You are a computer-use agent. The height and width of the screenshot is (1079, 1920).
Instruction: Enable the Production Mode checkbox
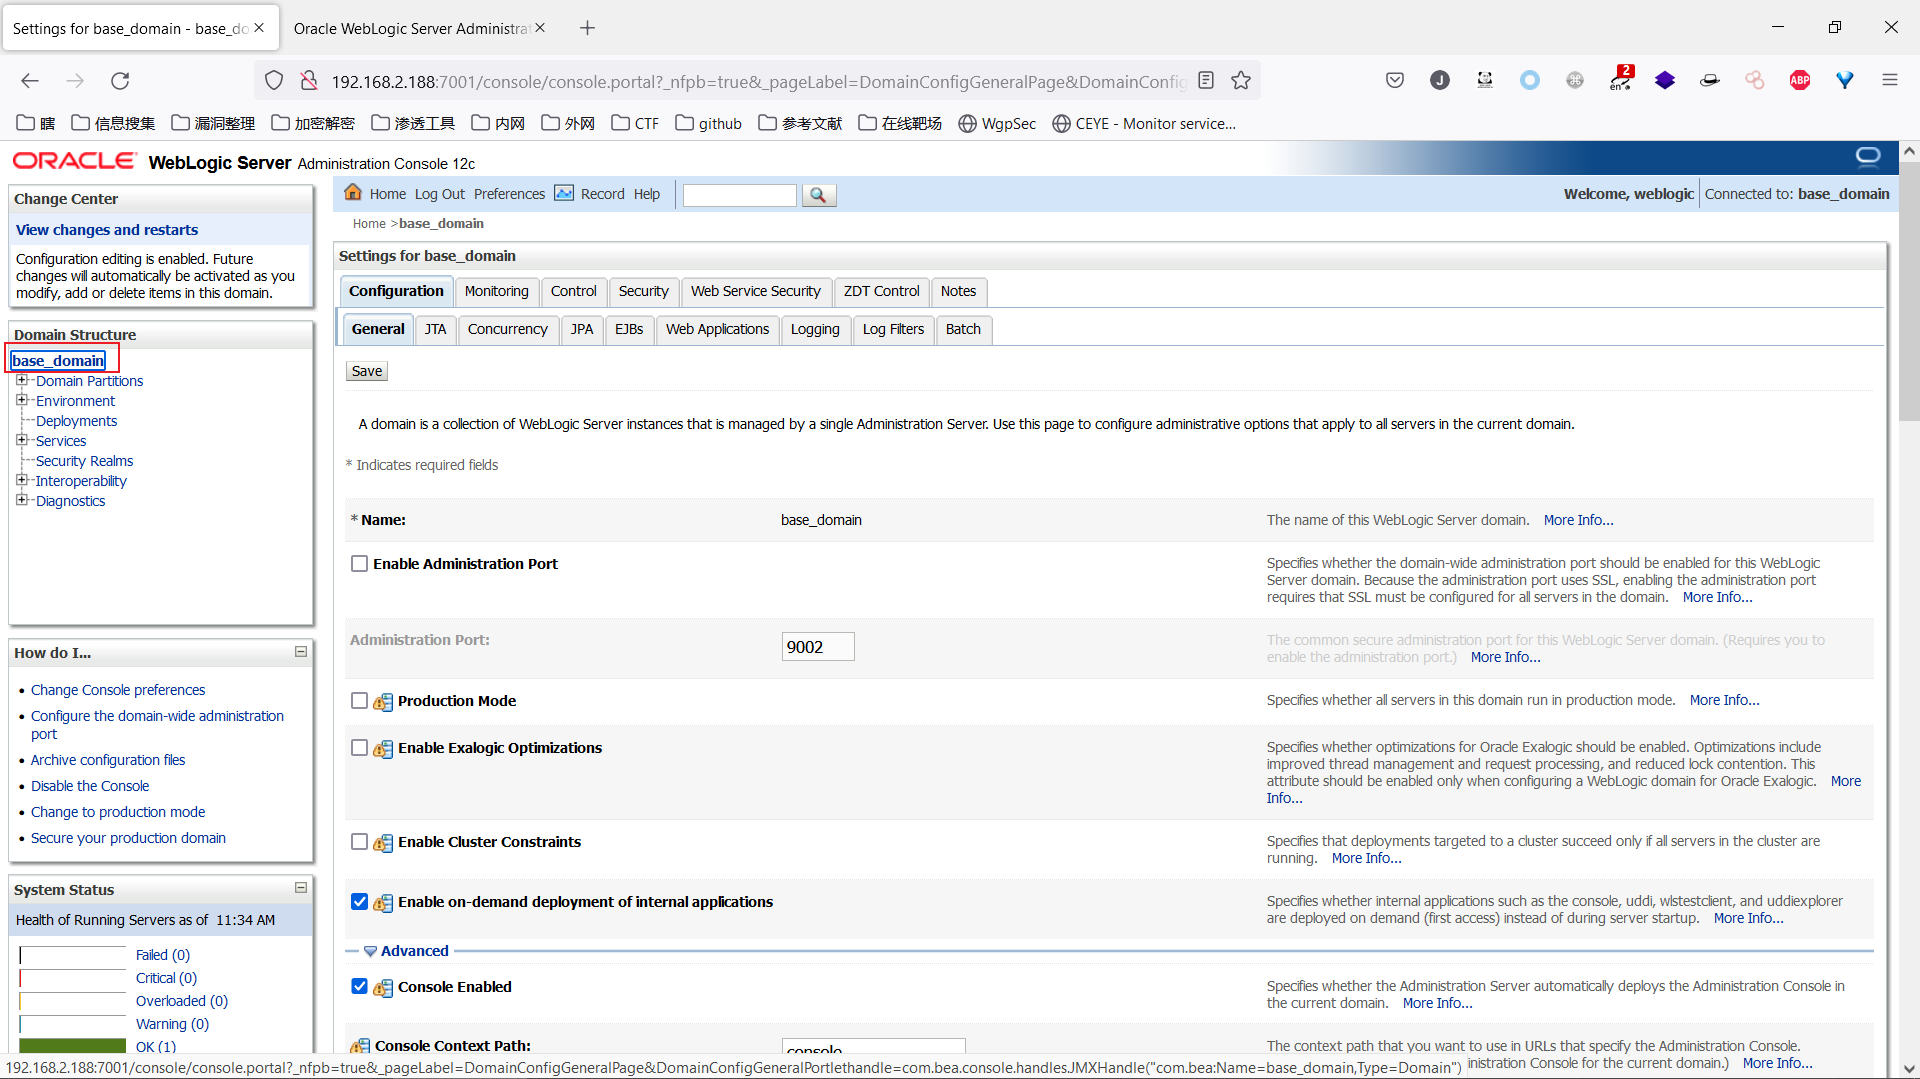point(359,701)
